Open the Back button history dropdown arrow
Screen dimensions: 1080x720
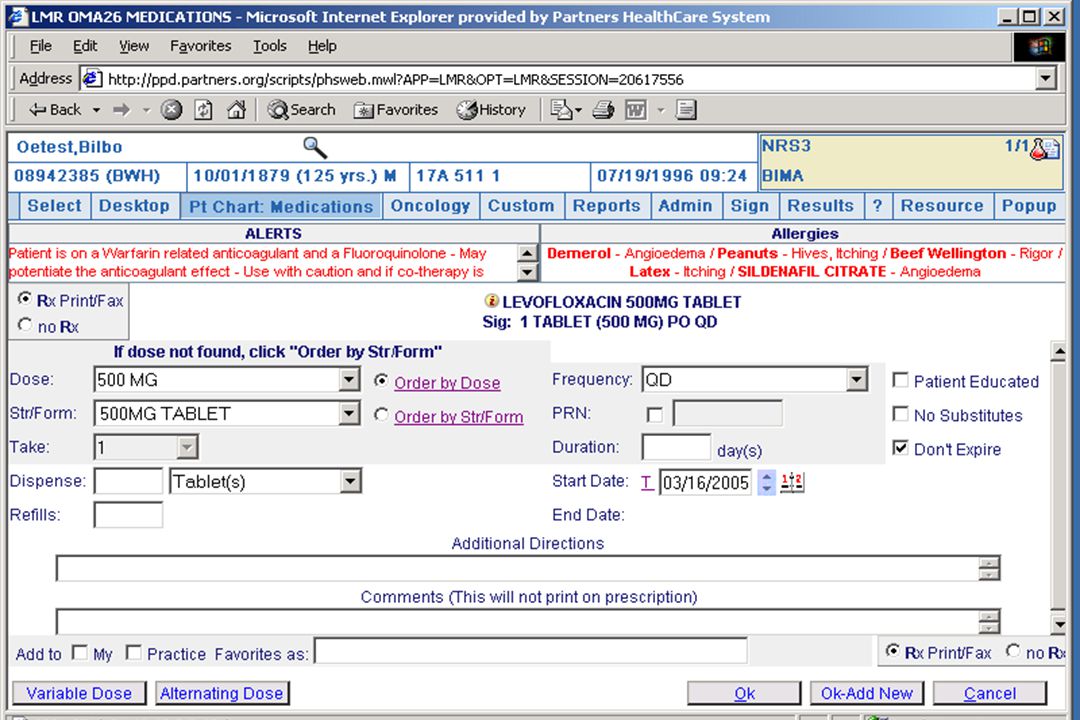[96, 110]
